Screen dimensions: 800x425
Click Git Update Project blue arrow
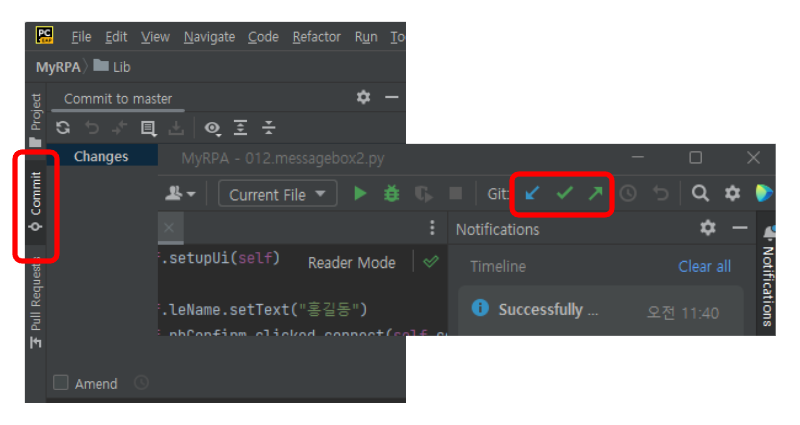[532, 193]
